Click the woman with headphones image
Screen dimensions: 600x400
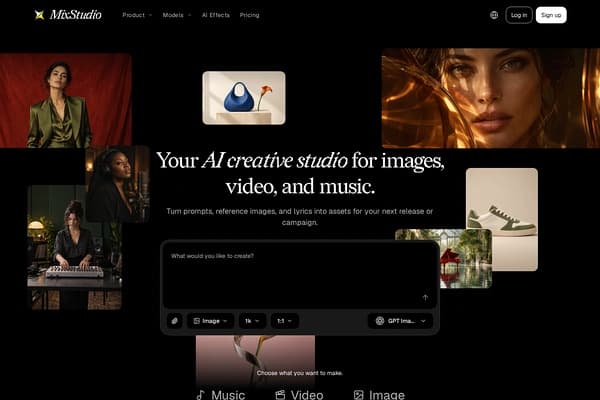pos(117,184)
